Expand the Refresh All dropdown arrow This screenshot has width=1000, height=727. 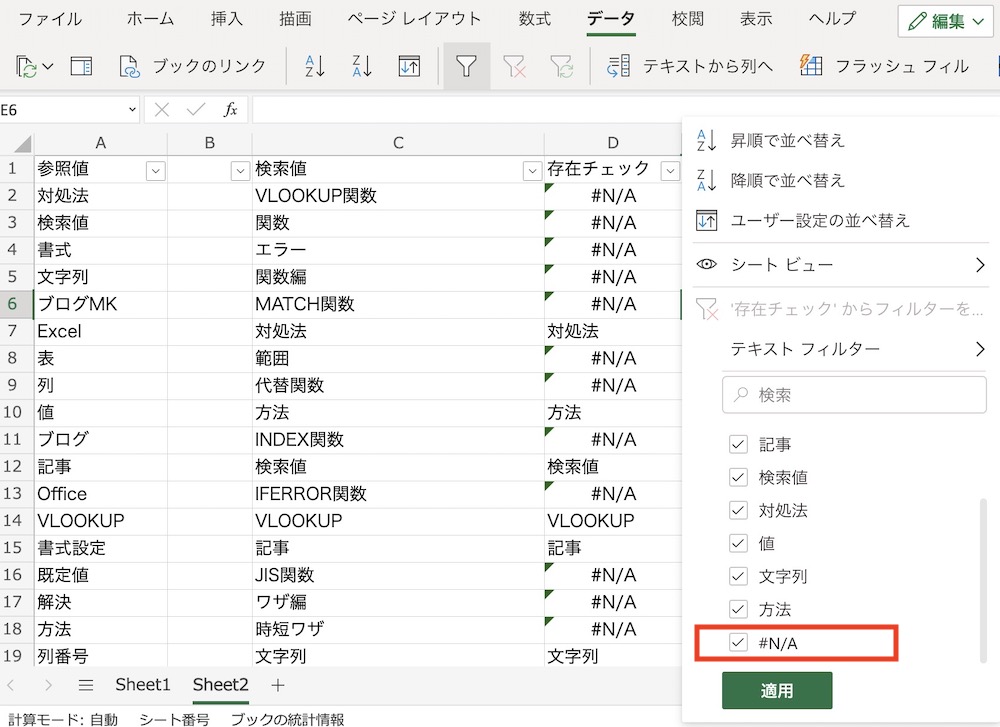click(48, 66)
